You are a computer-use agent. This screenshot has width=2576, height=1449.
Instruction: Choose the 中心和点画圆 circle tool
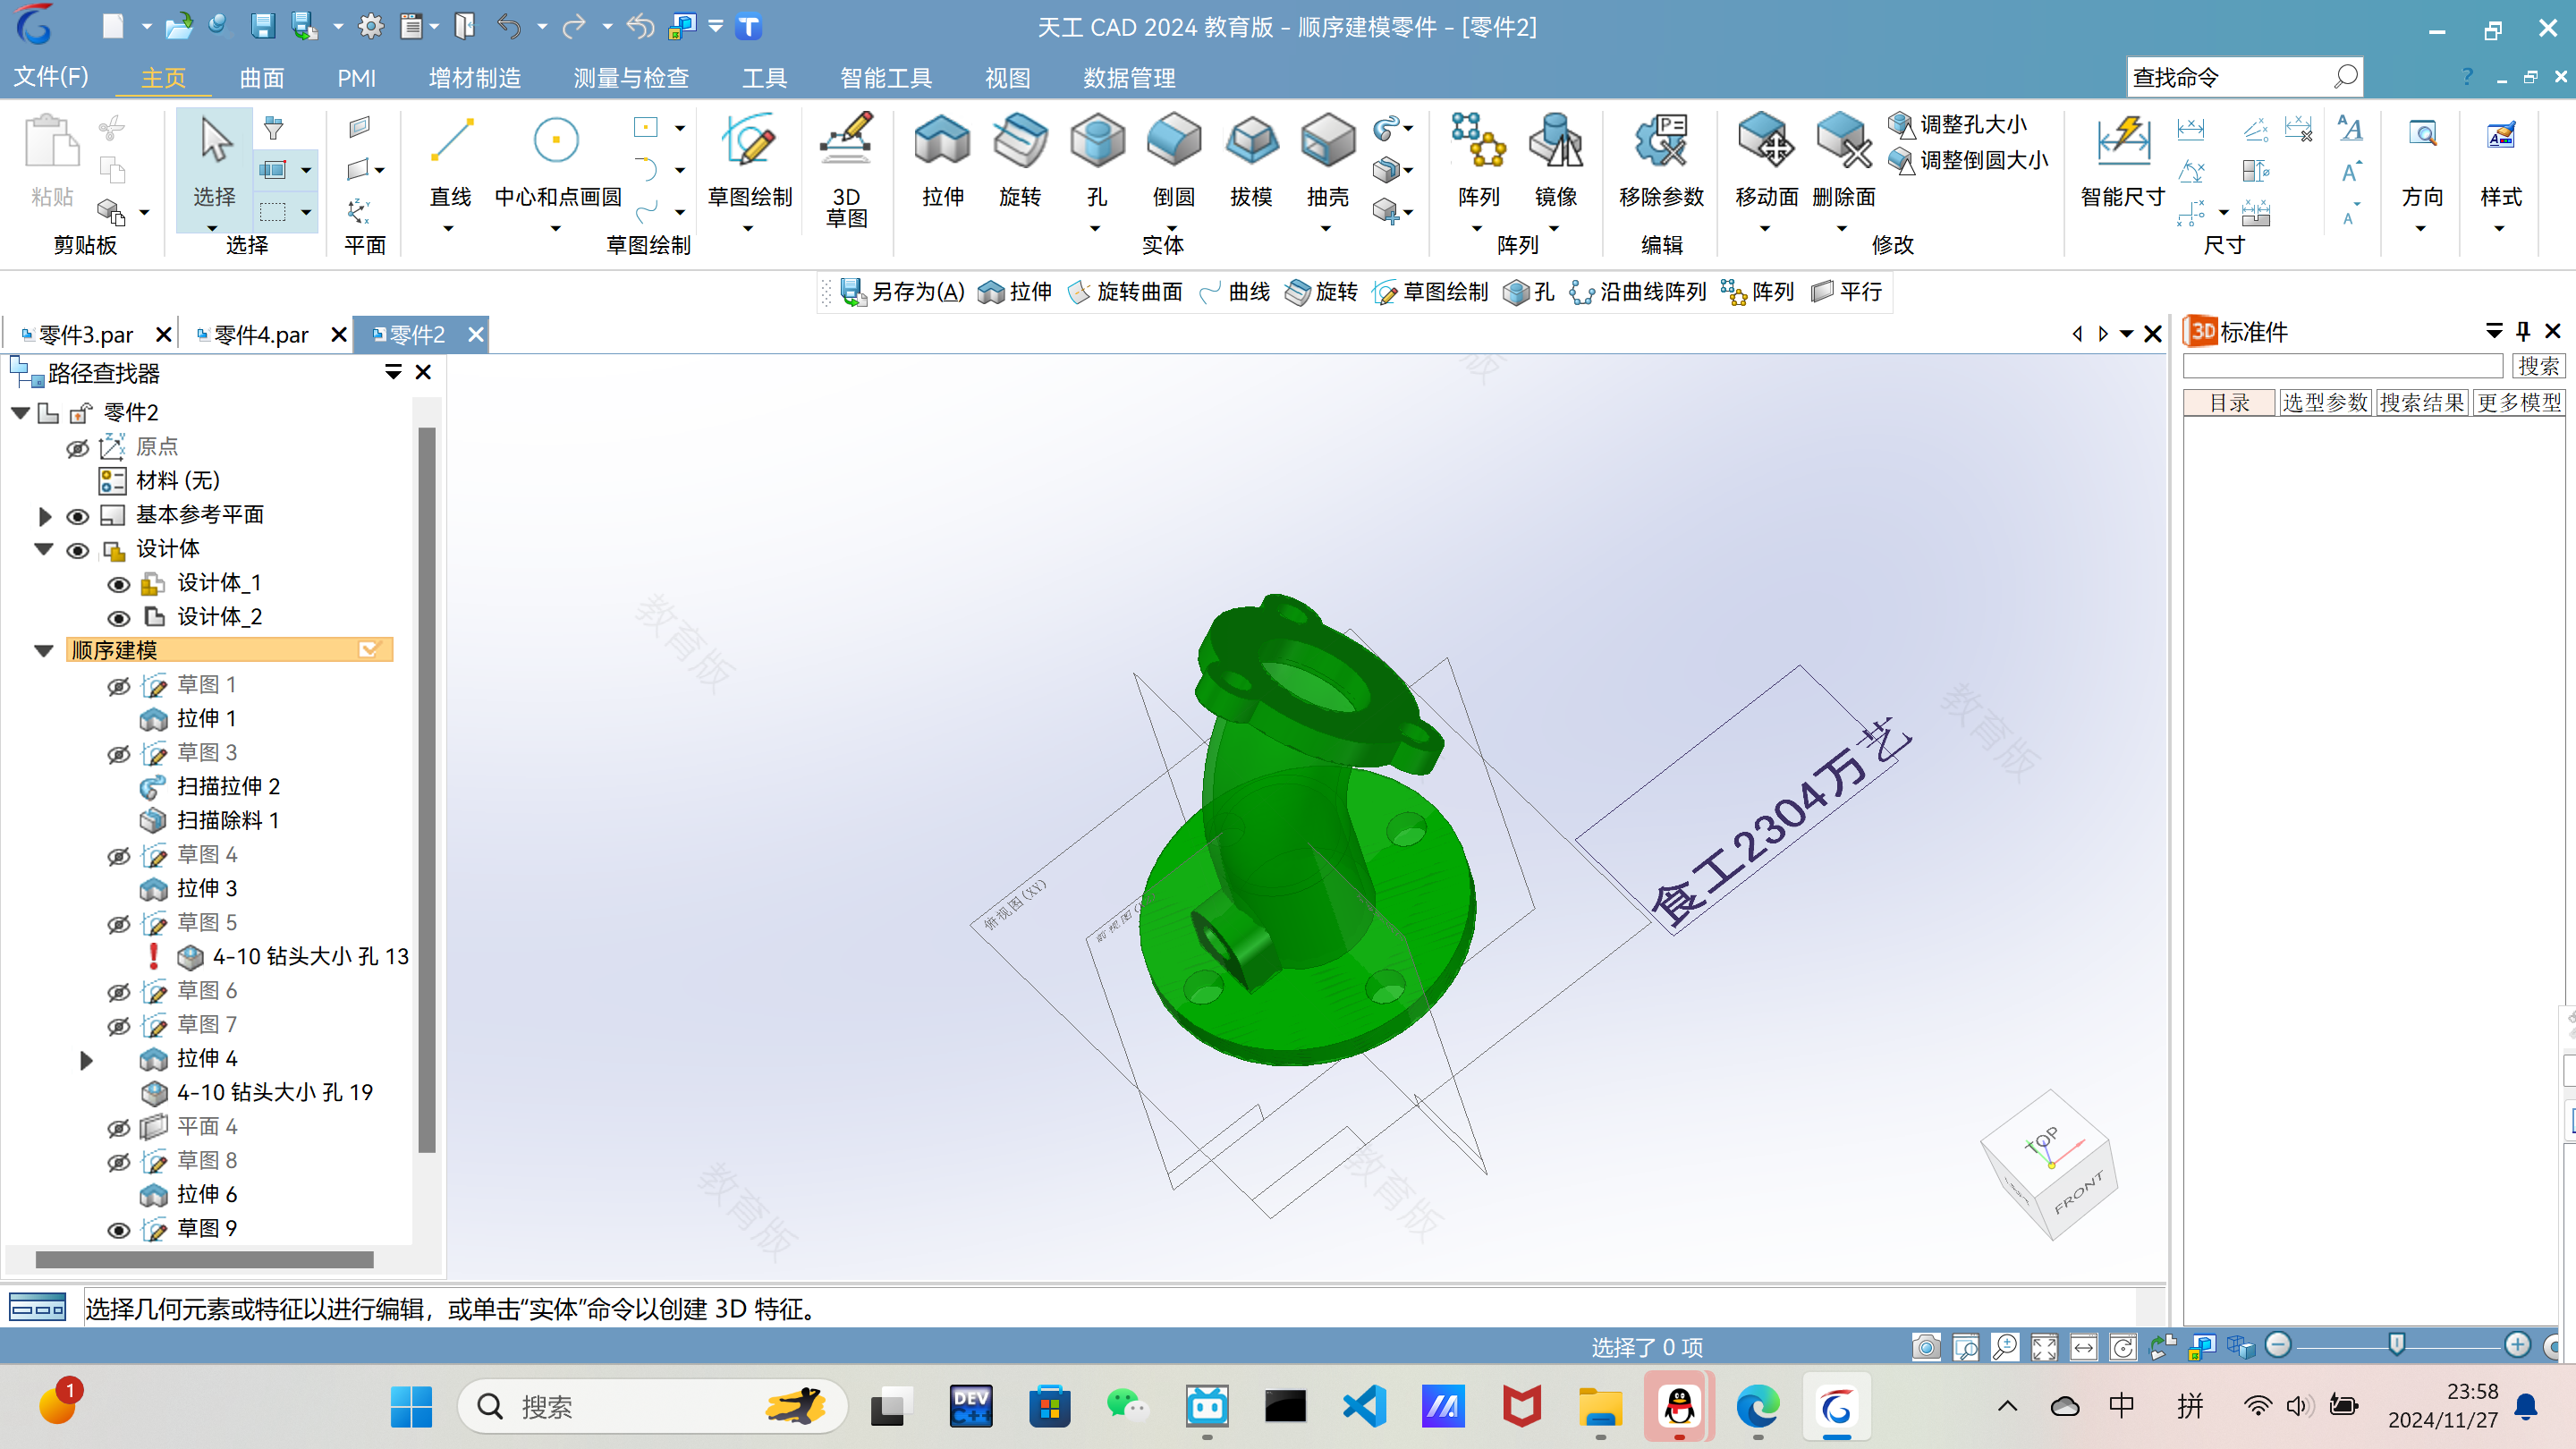coord(557,160)
